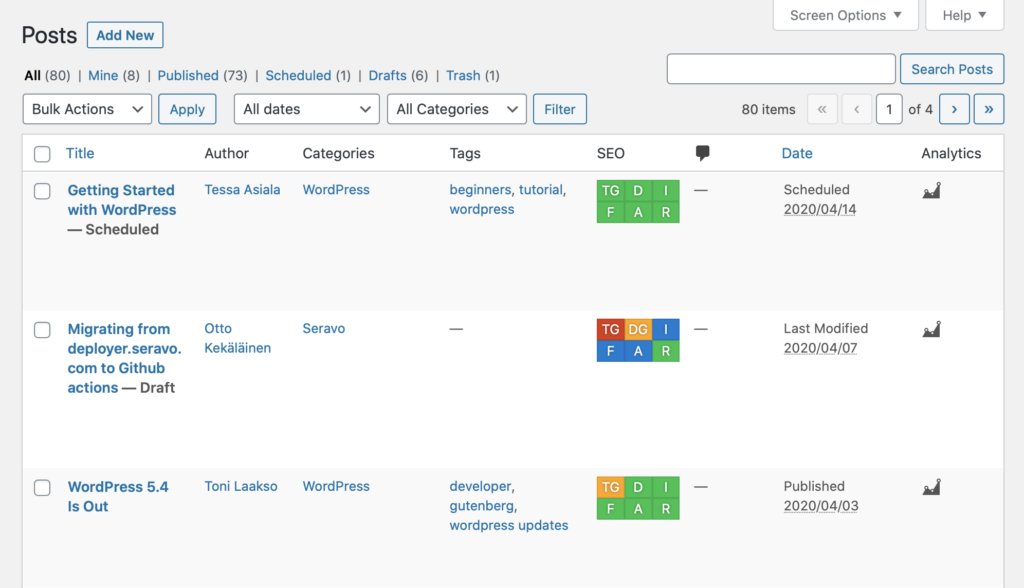This screenshot has width=1024, height=588.
Task: Show only Drafts posts
Action: click(387, 76)
